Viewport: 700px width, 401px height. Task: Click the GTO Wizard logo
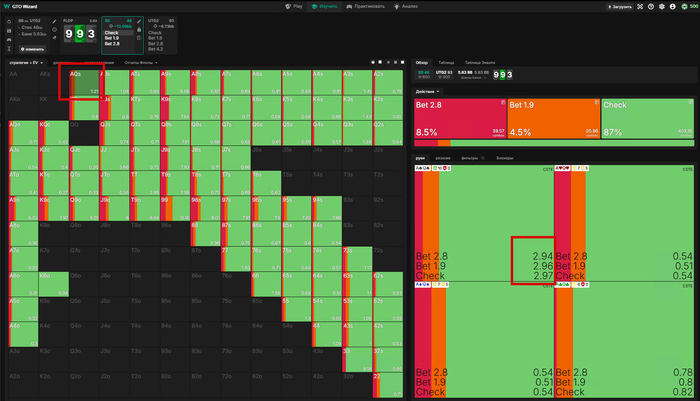21,6
